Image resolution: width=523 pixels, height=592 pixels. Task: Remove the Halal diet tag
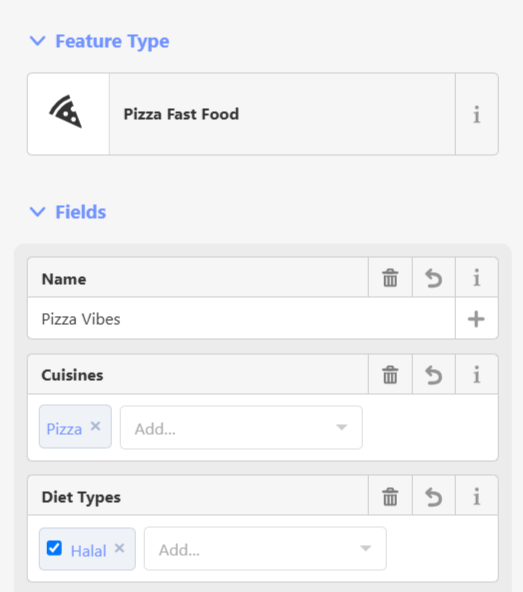point(119,548)
